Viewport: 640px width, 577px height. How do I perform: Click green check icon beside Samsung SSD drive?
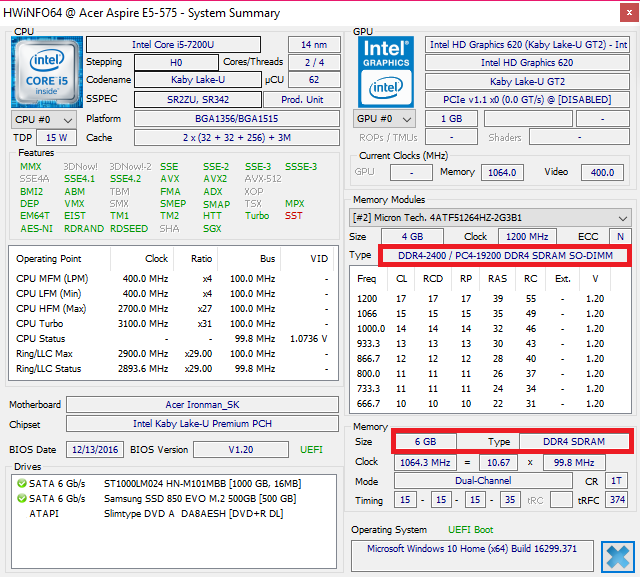22,499
